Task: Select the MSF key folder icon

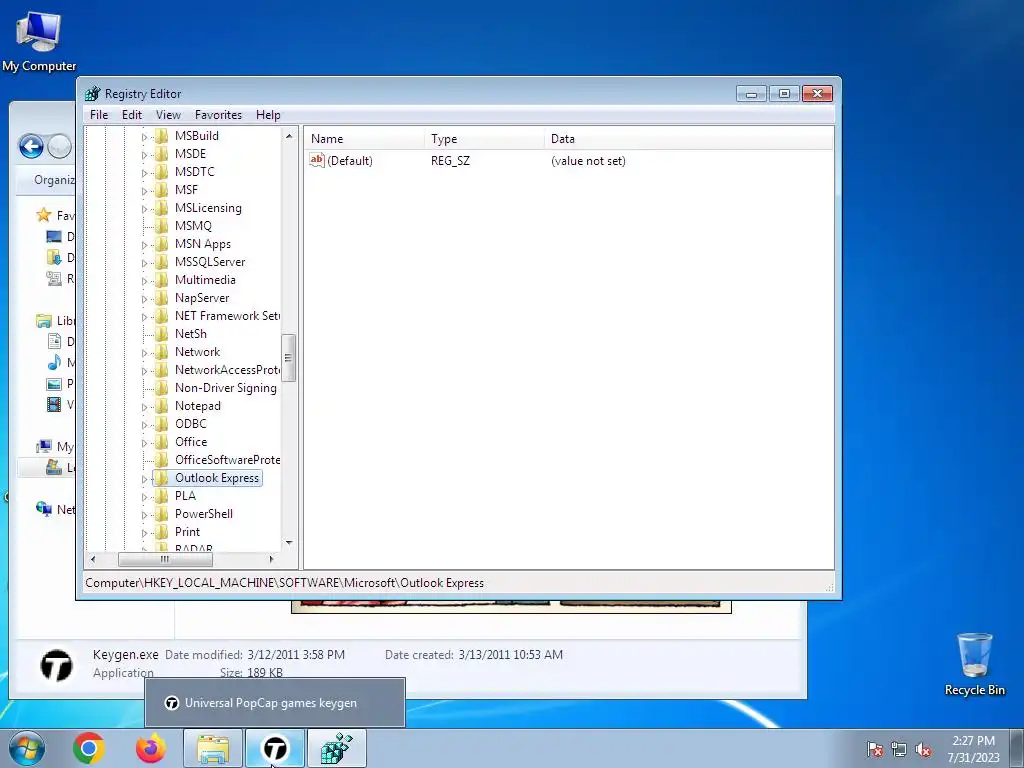Action: coord(161,189)
